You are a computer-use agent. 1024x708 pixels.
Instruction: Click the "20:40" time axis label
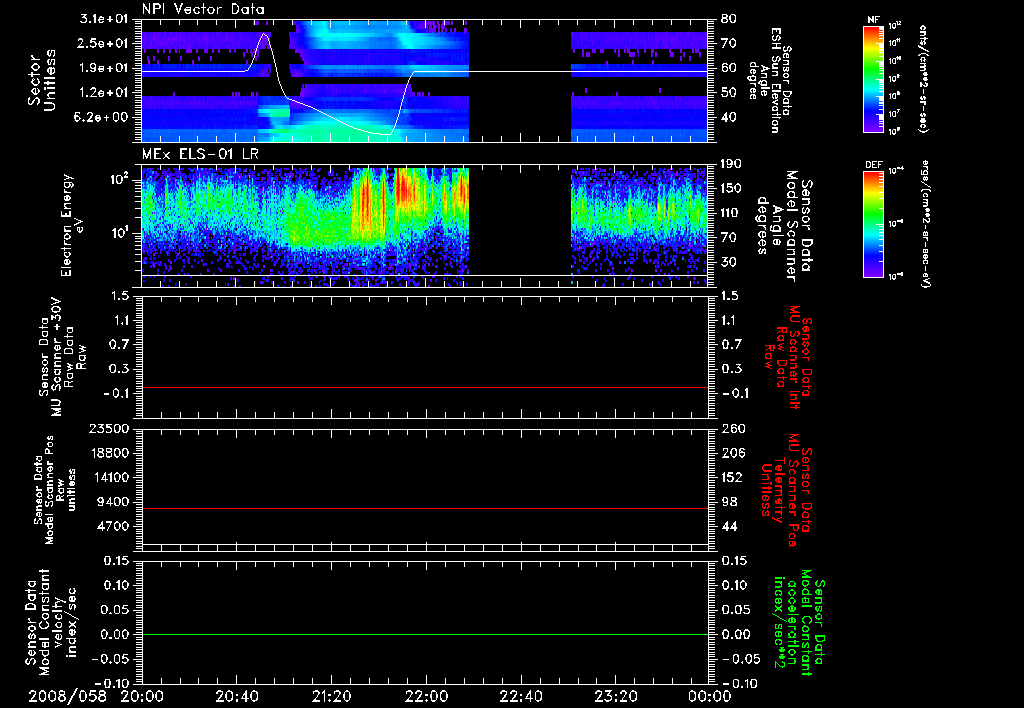[237, 696]
